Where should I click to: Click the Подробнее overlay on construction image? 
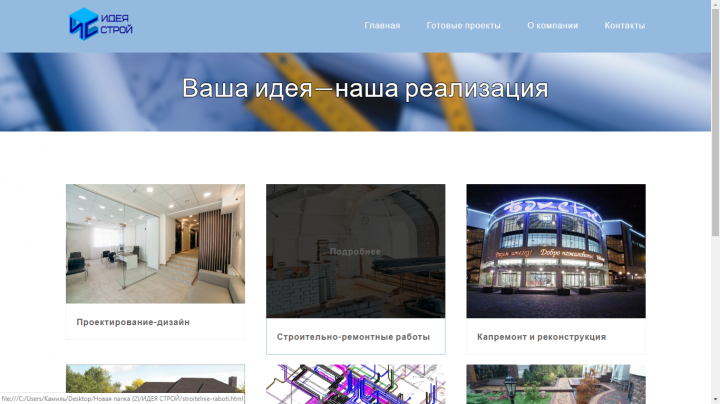355,252
